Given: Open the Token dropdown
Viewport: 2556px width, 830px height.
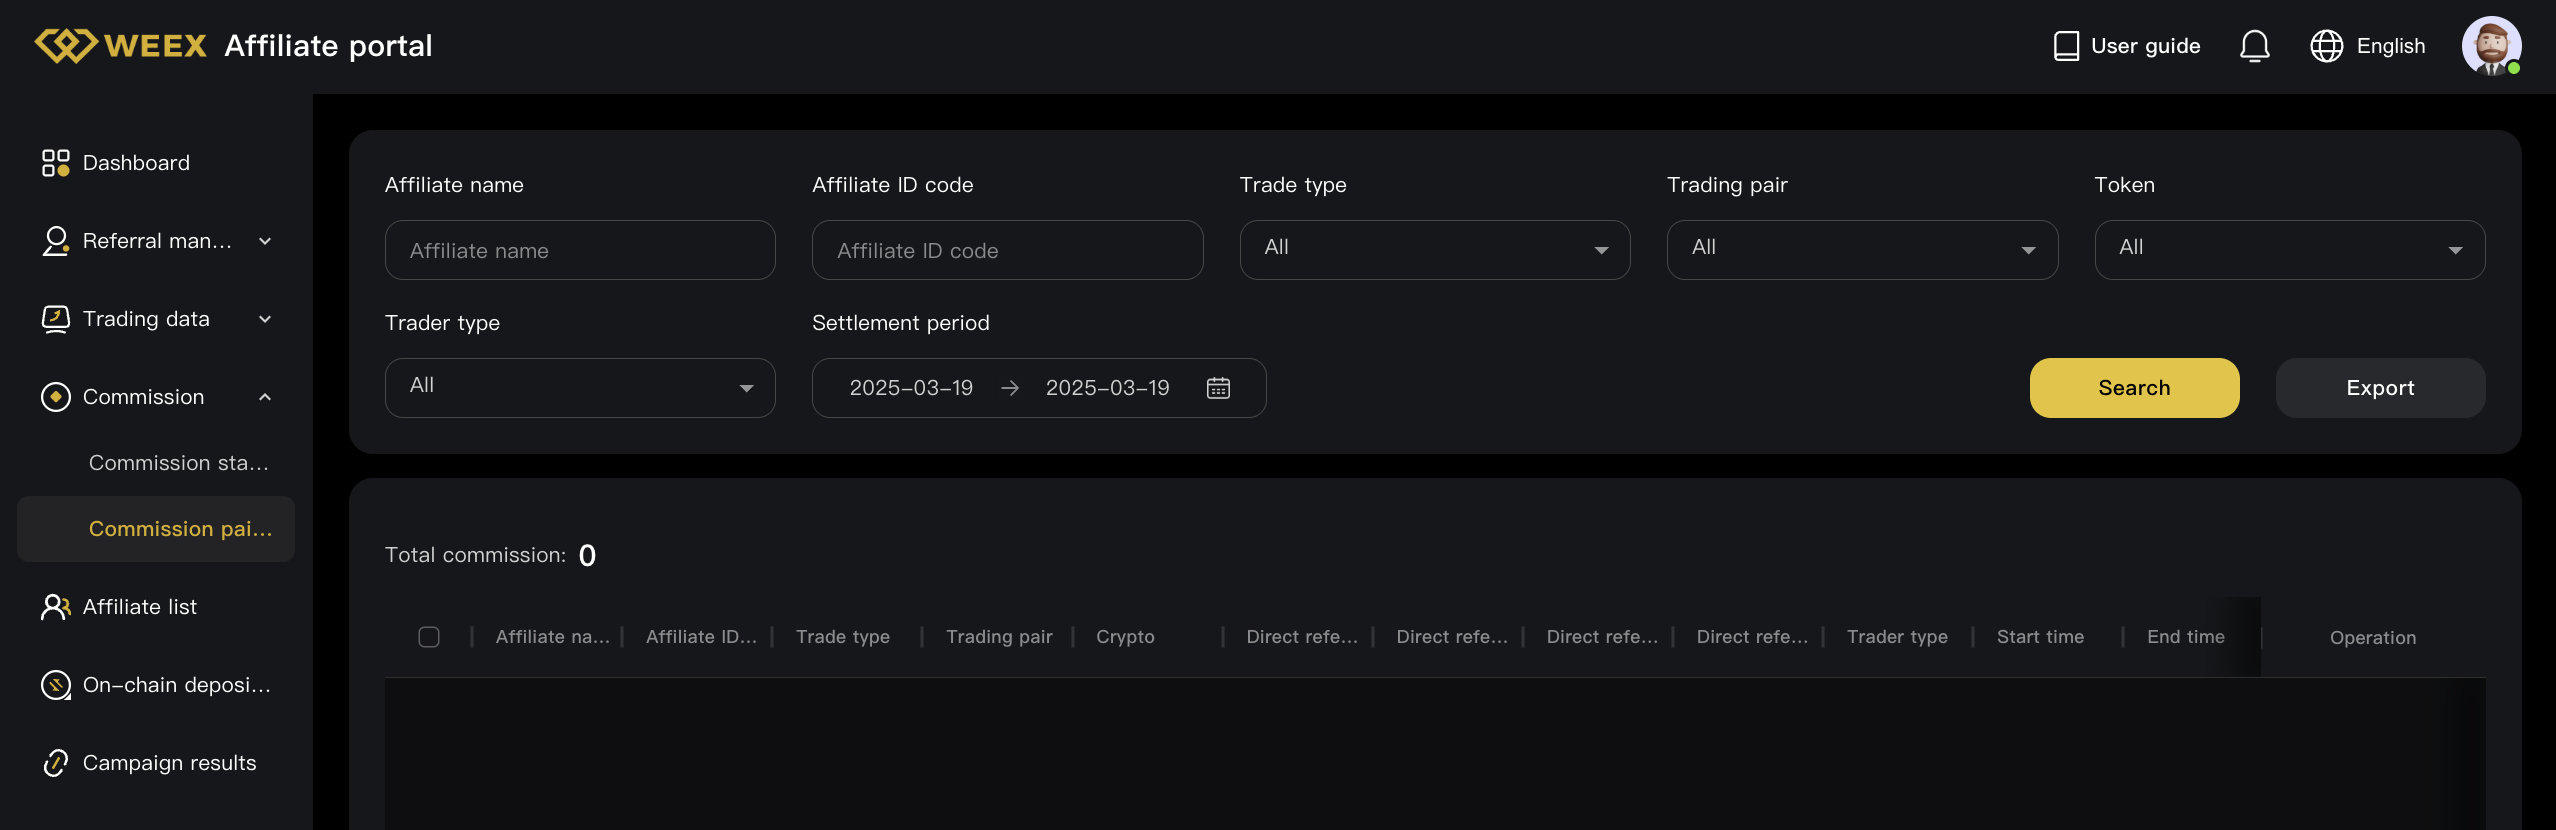Looking at the screenshot, I should click(2289, 250).
